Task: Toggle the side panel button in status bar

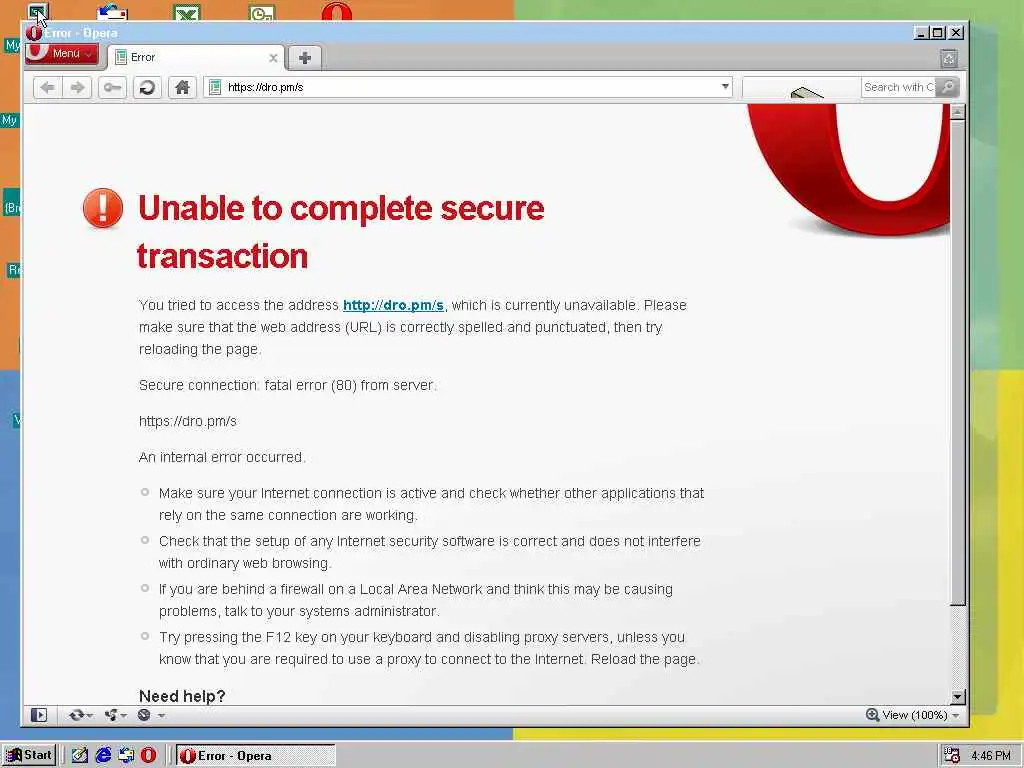Action: tap(39, 715)
